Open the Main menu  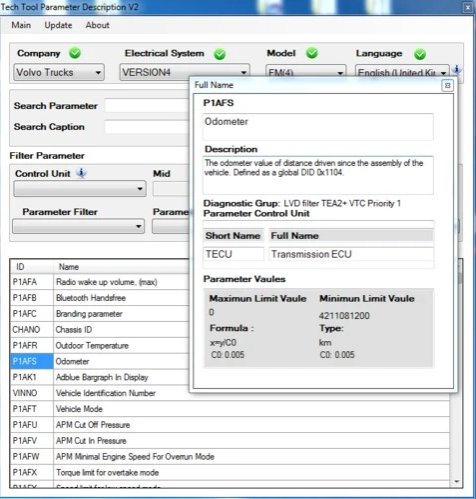click(21, 25)
